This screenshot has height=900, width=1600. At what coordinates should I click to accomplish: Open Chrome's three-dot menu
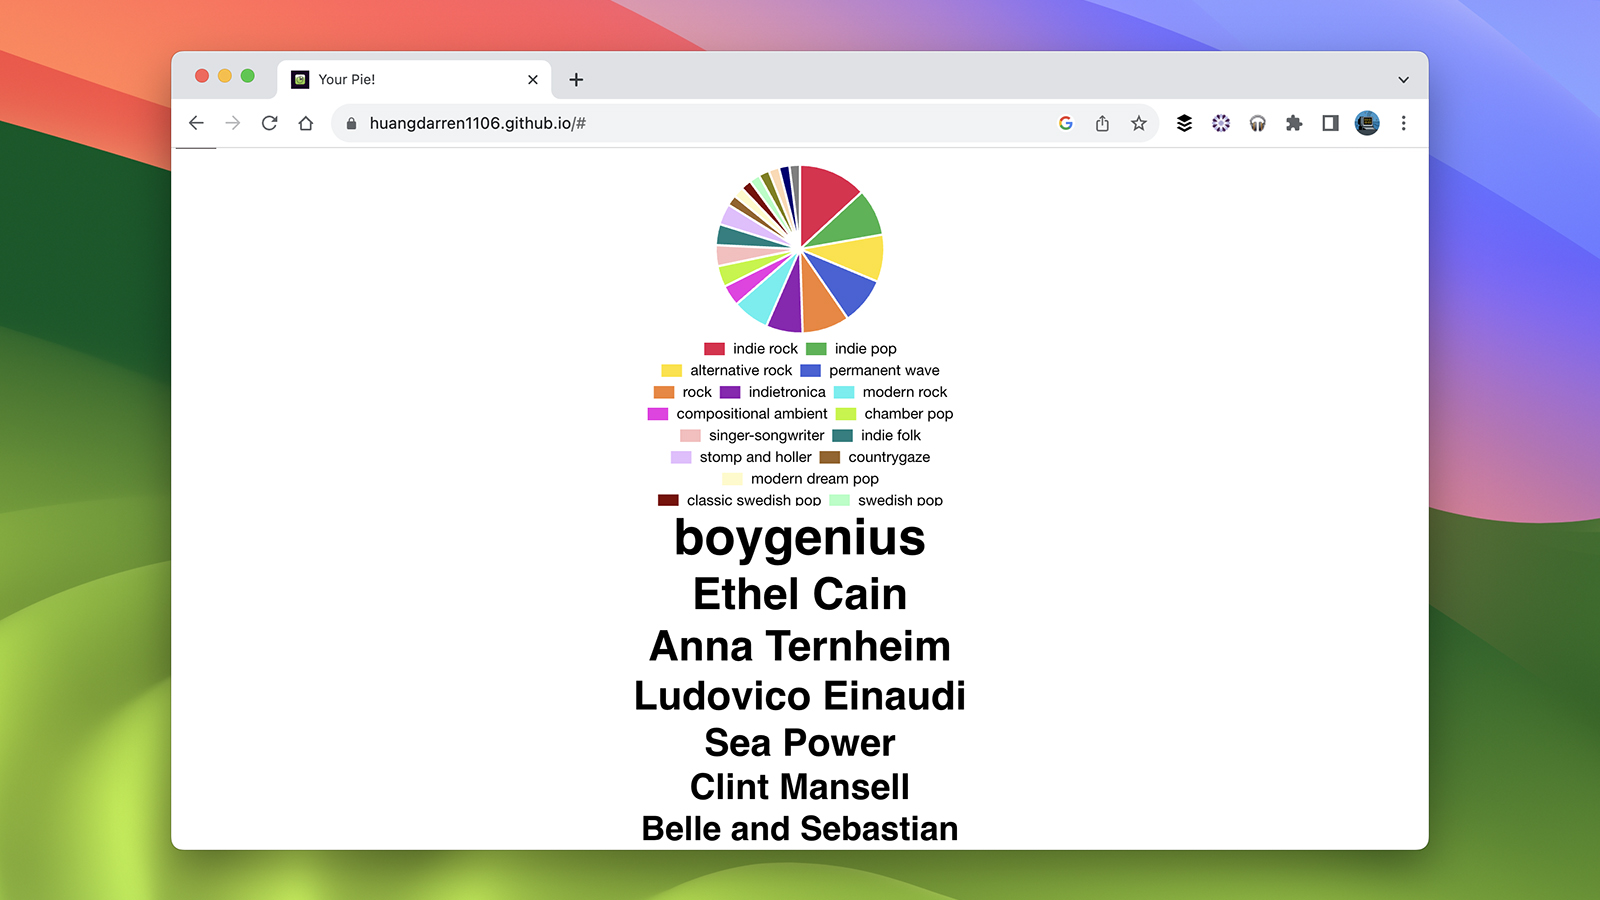(1404, 123)
